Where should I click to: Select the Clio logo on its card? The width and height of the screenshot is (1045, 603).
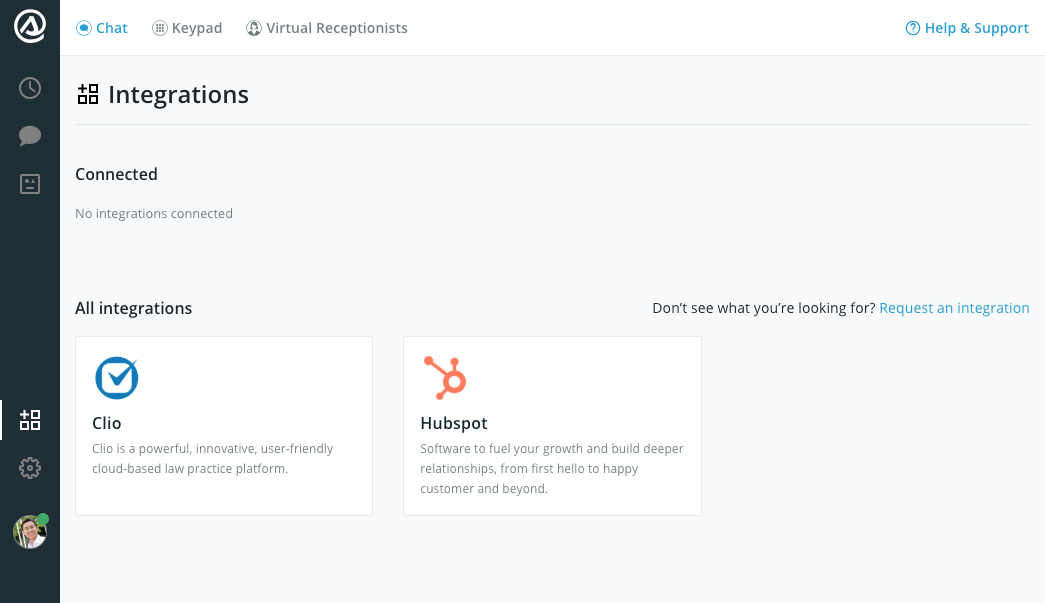[117, 378]
